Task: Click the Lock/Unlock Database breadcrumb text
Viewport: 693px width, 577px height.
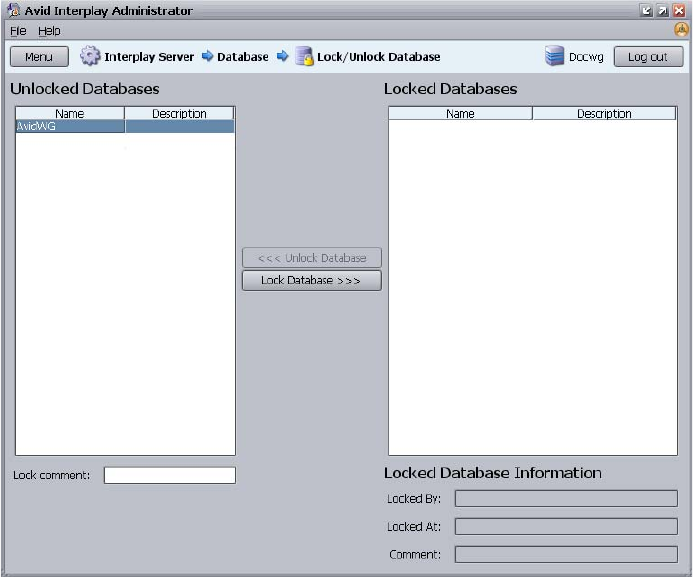Action: coord(379,57)
